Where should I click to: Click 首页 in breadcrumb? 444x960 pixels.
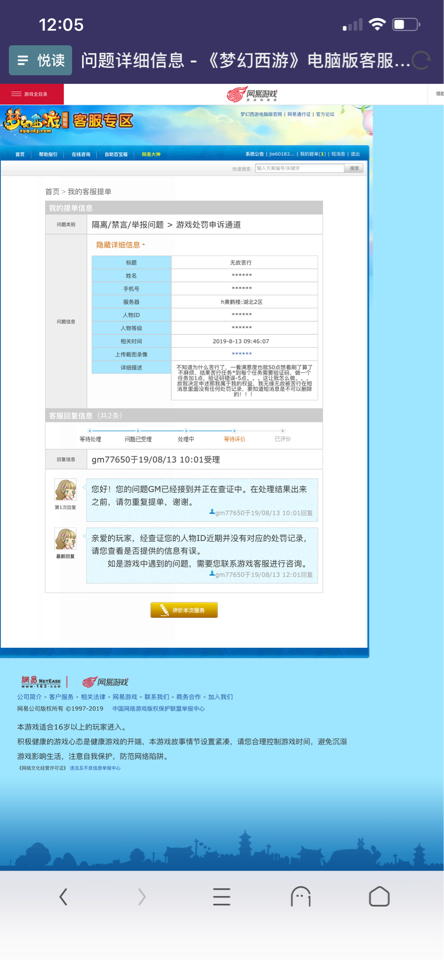(x=53, y=192)
